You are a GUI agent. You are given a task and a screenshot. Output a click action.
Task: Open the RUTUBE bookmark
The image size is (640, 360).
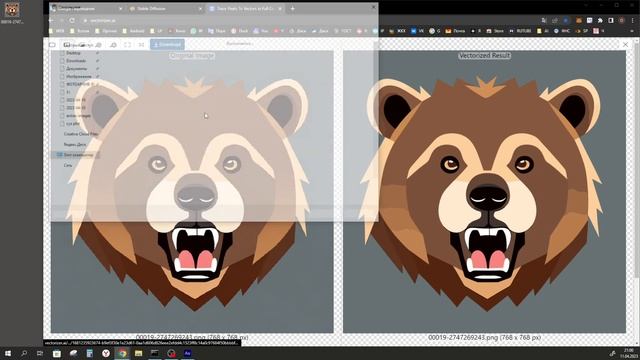pyautogui.click(x=520, y=31)
